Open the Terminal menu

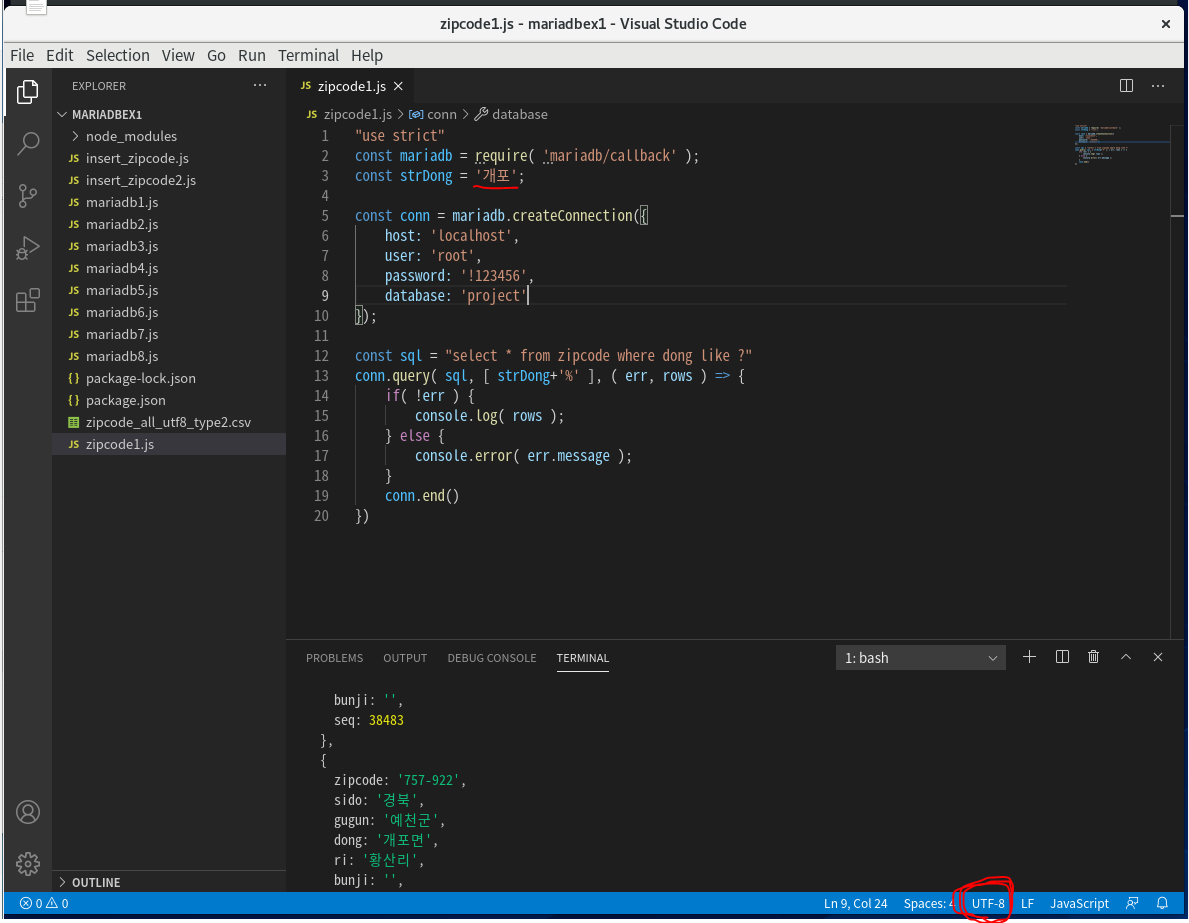308,55
